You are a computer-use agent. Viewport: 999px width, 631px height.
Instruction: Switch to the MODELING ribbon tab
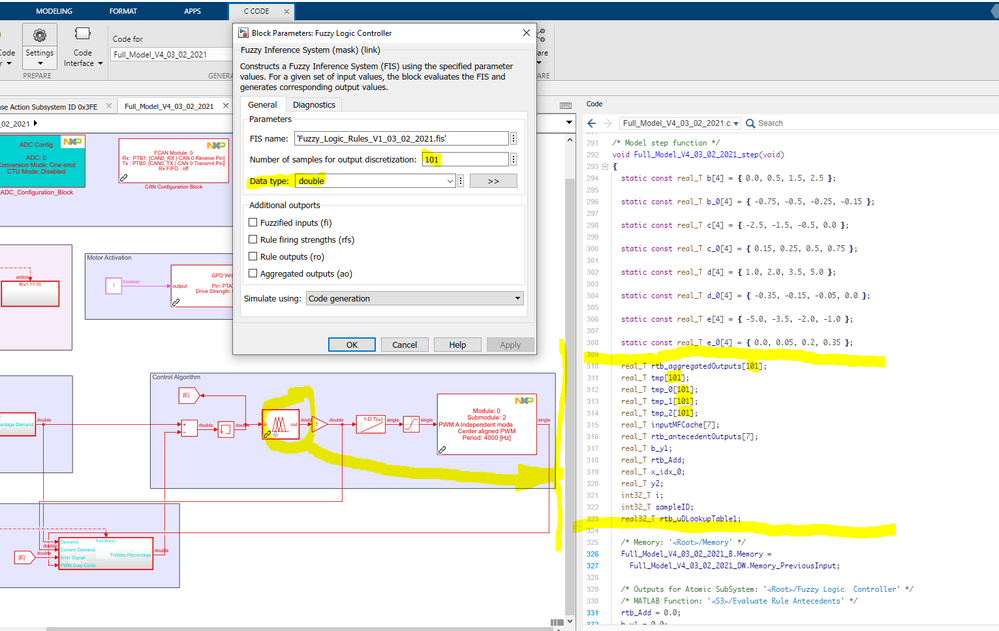[54, 11]
